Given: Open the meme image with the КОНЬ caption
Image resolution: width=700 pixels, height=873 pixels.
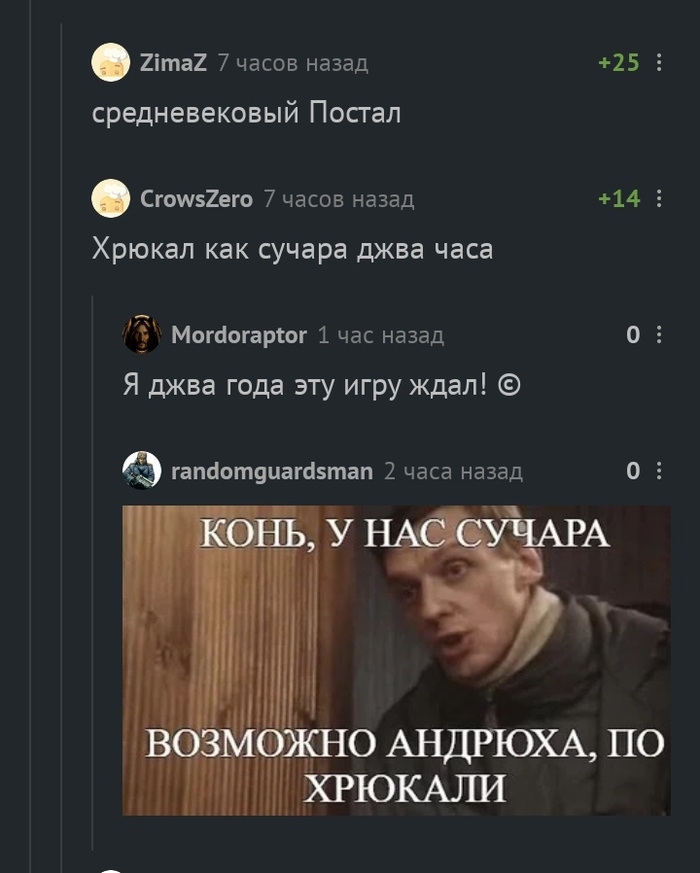Looking at the screenshot, I should 396,660.
